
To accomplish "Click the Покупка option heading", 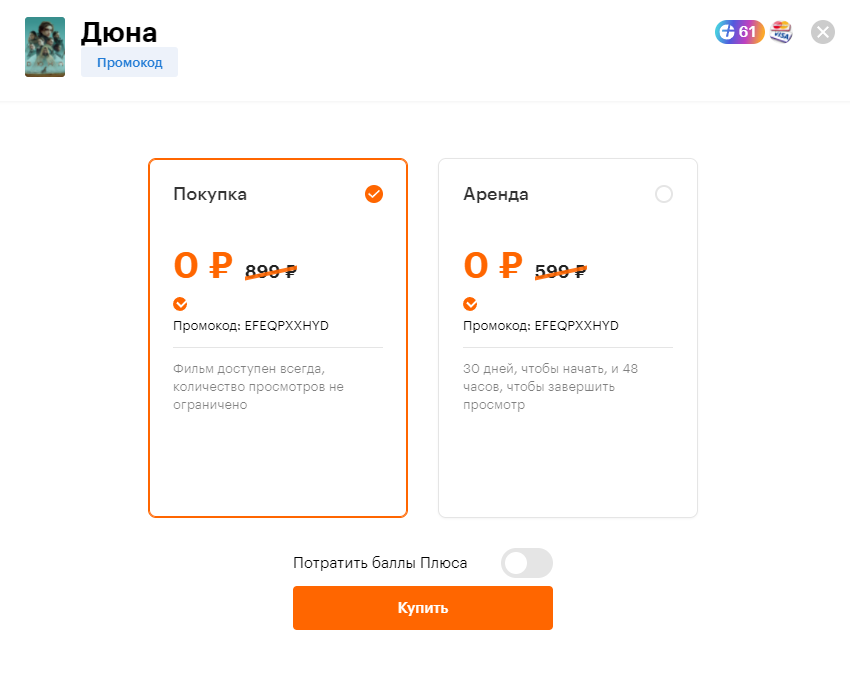I will tap(210, 194).
